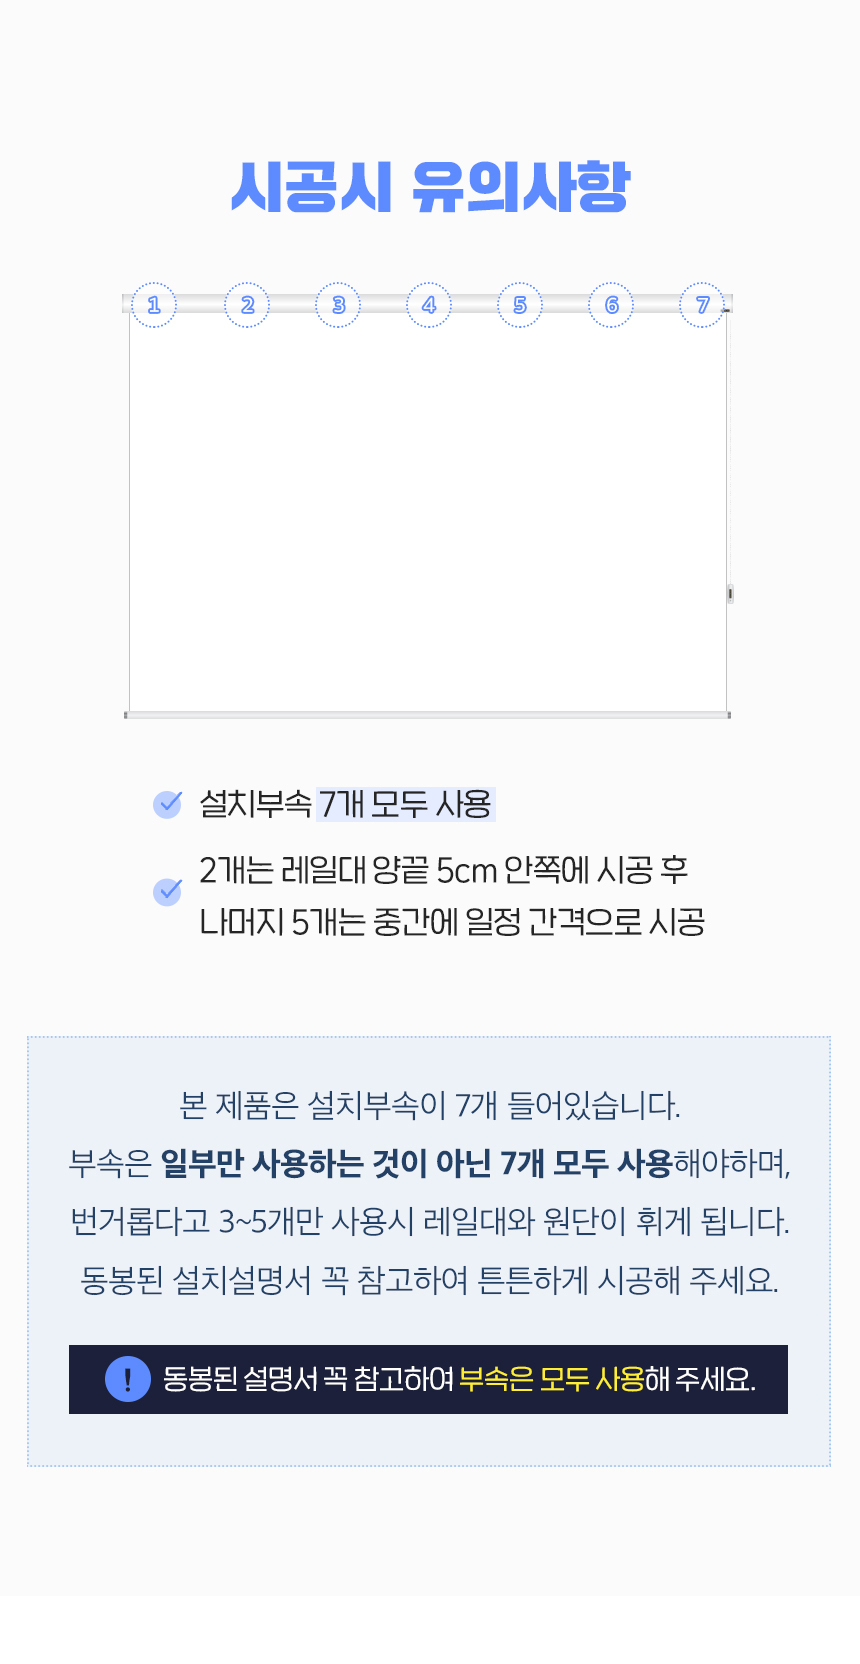Click the line 나머지 5개는 중간에 일정 간격으로 시공
This screenshot has height=1664, width=860.
[x=452, y=921]
